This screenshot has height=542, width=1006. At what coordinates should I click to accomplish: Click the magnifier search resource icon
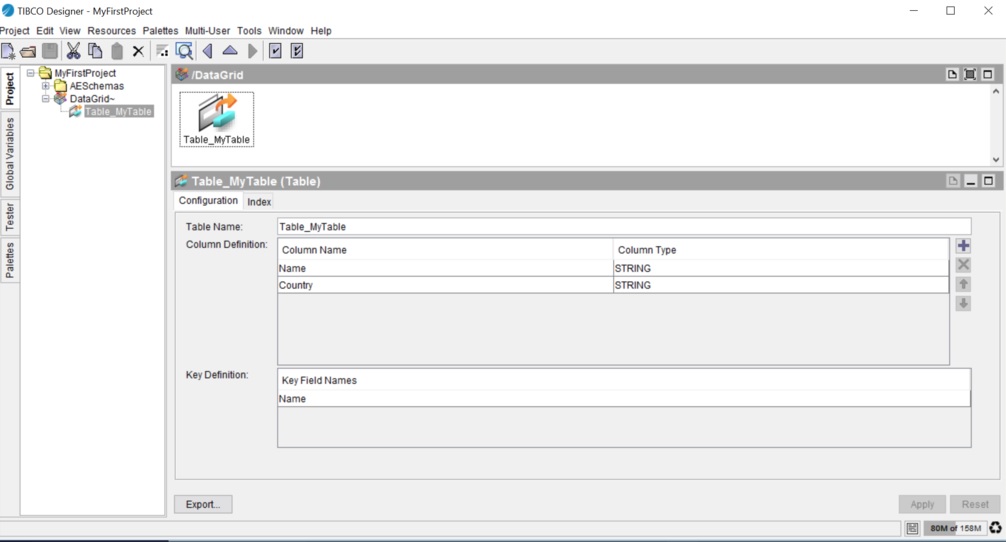[x=184, y=51]
